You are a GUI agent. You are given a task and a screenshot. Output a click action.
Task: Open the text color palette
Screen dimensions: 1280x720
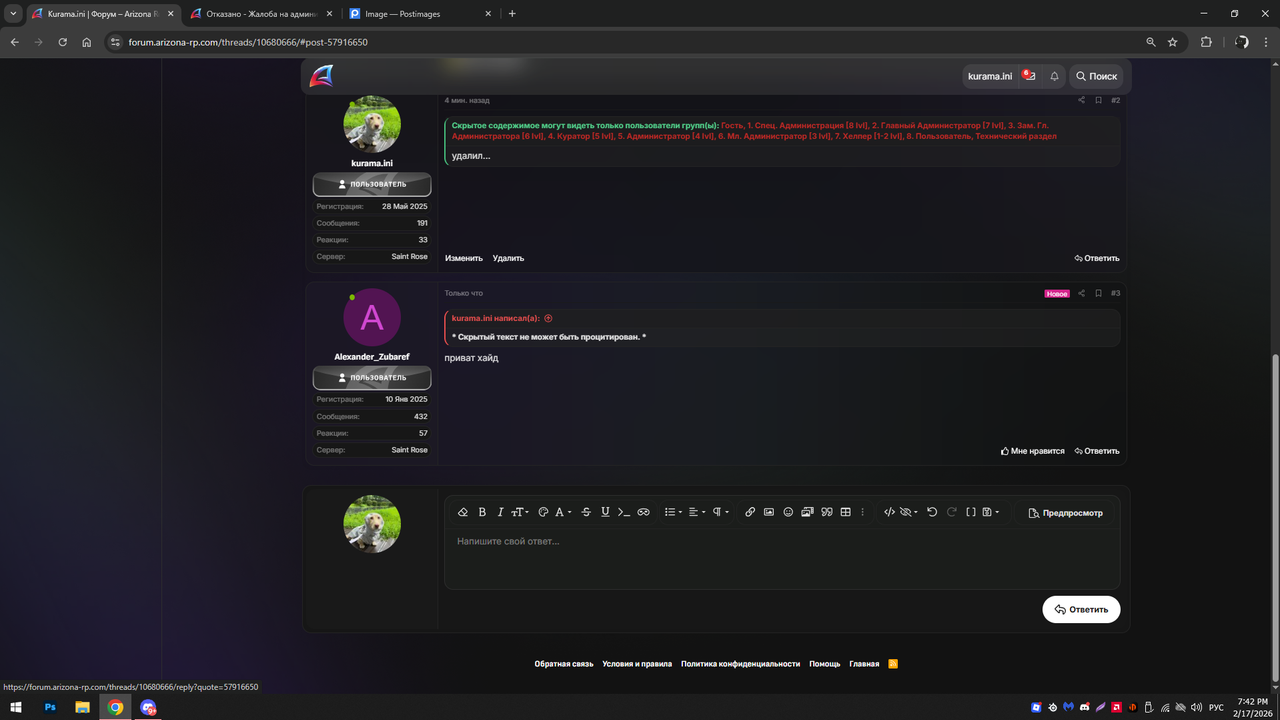click(543, 512)
